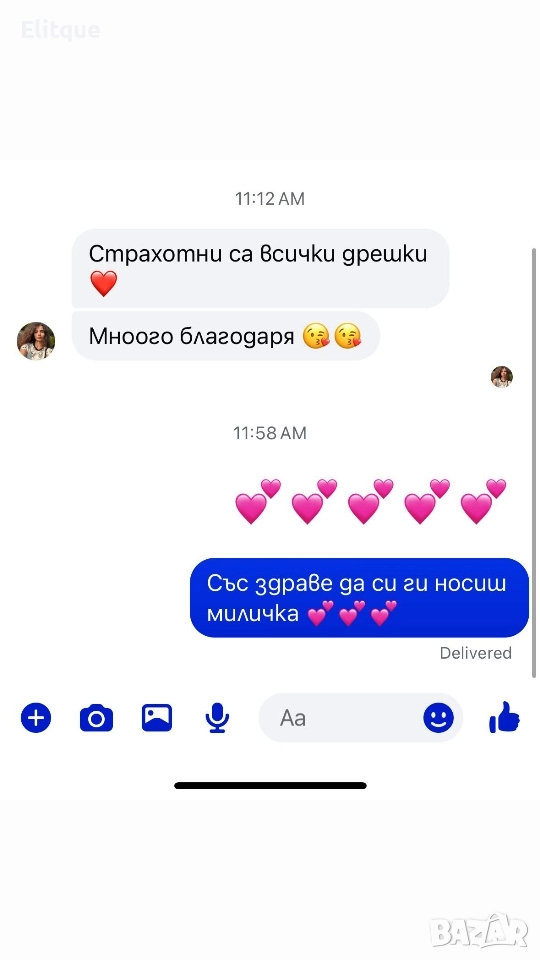This screenshot has width=540, height=960.
Task: Open the emoji picker smiley face
Action: 438,718
